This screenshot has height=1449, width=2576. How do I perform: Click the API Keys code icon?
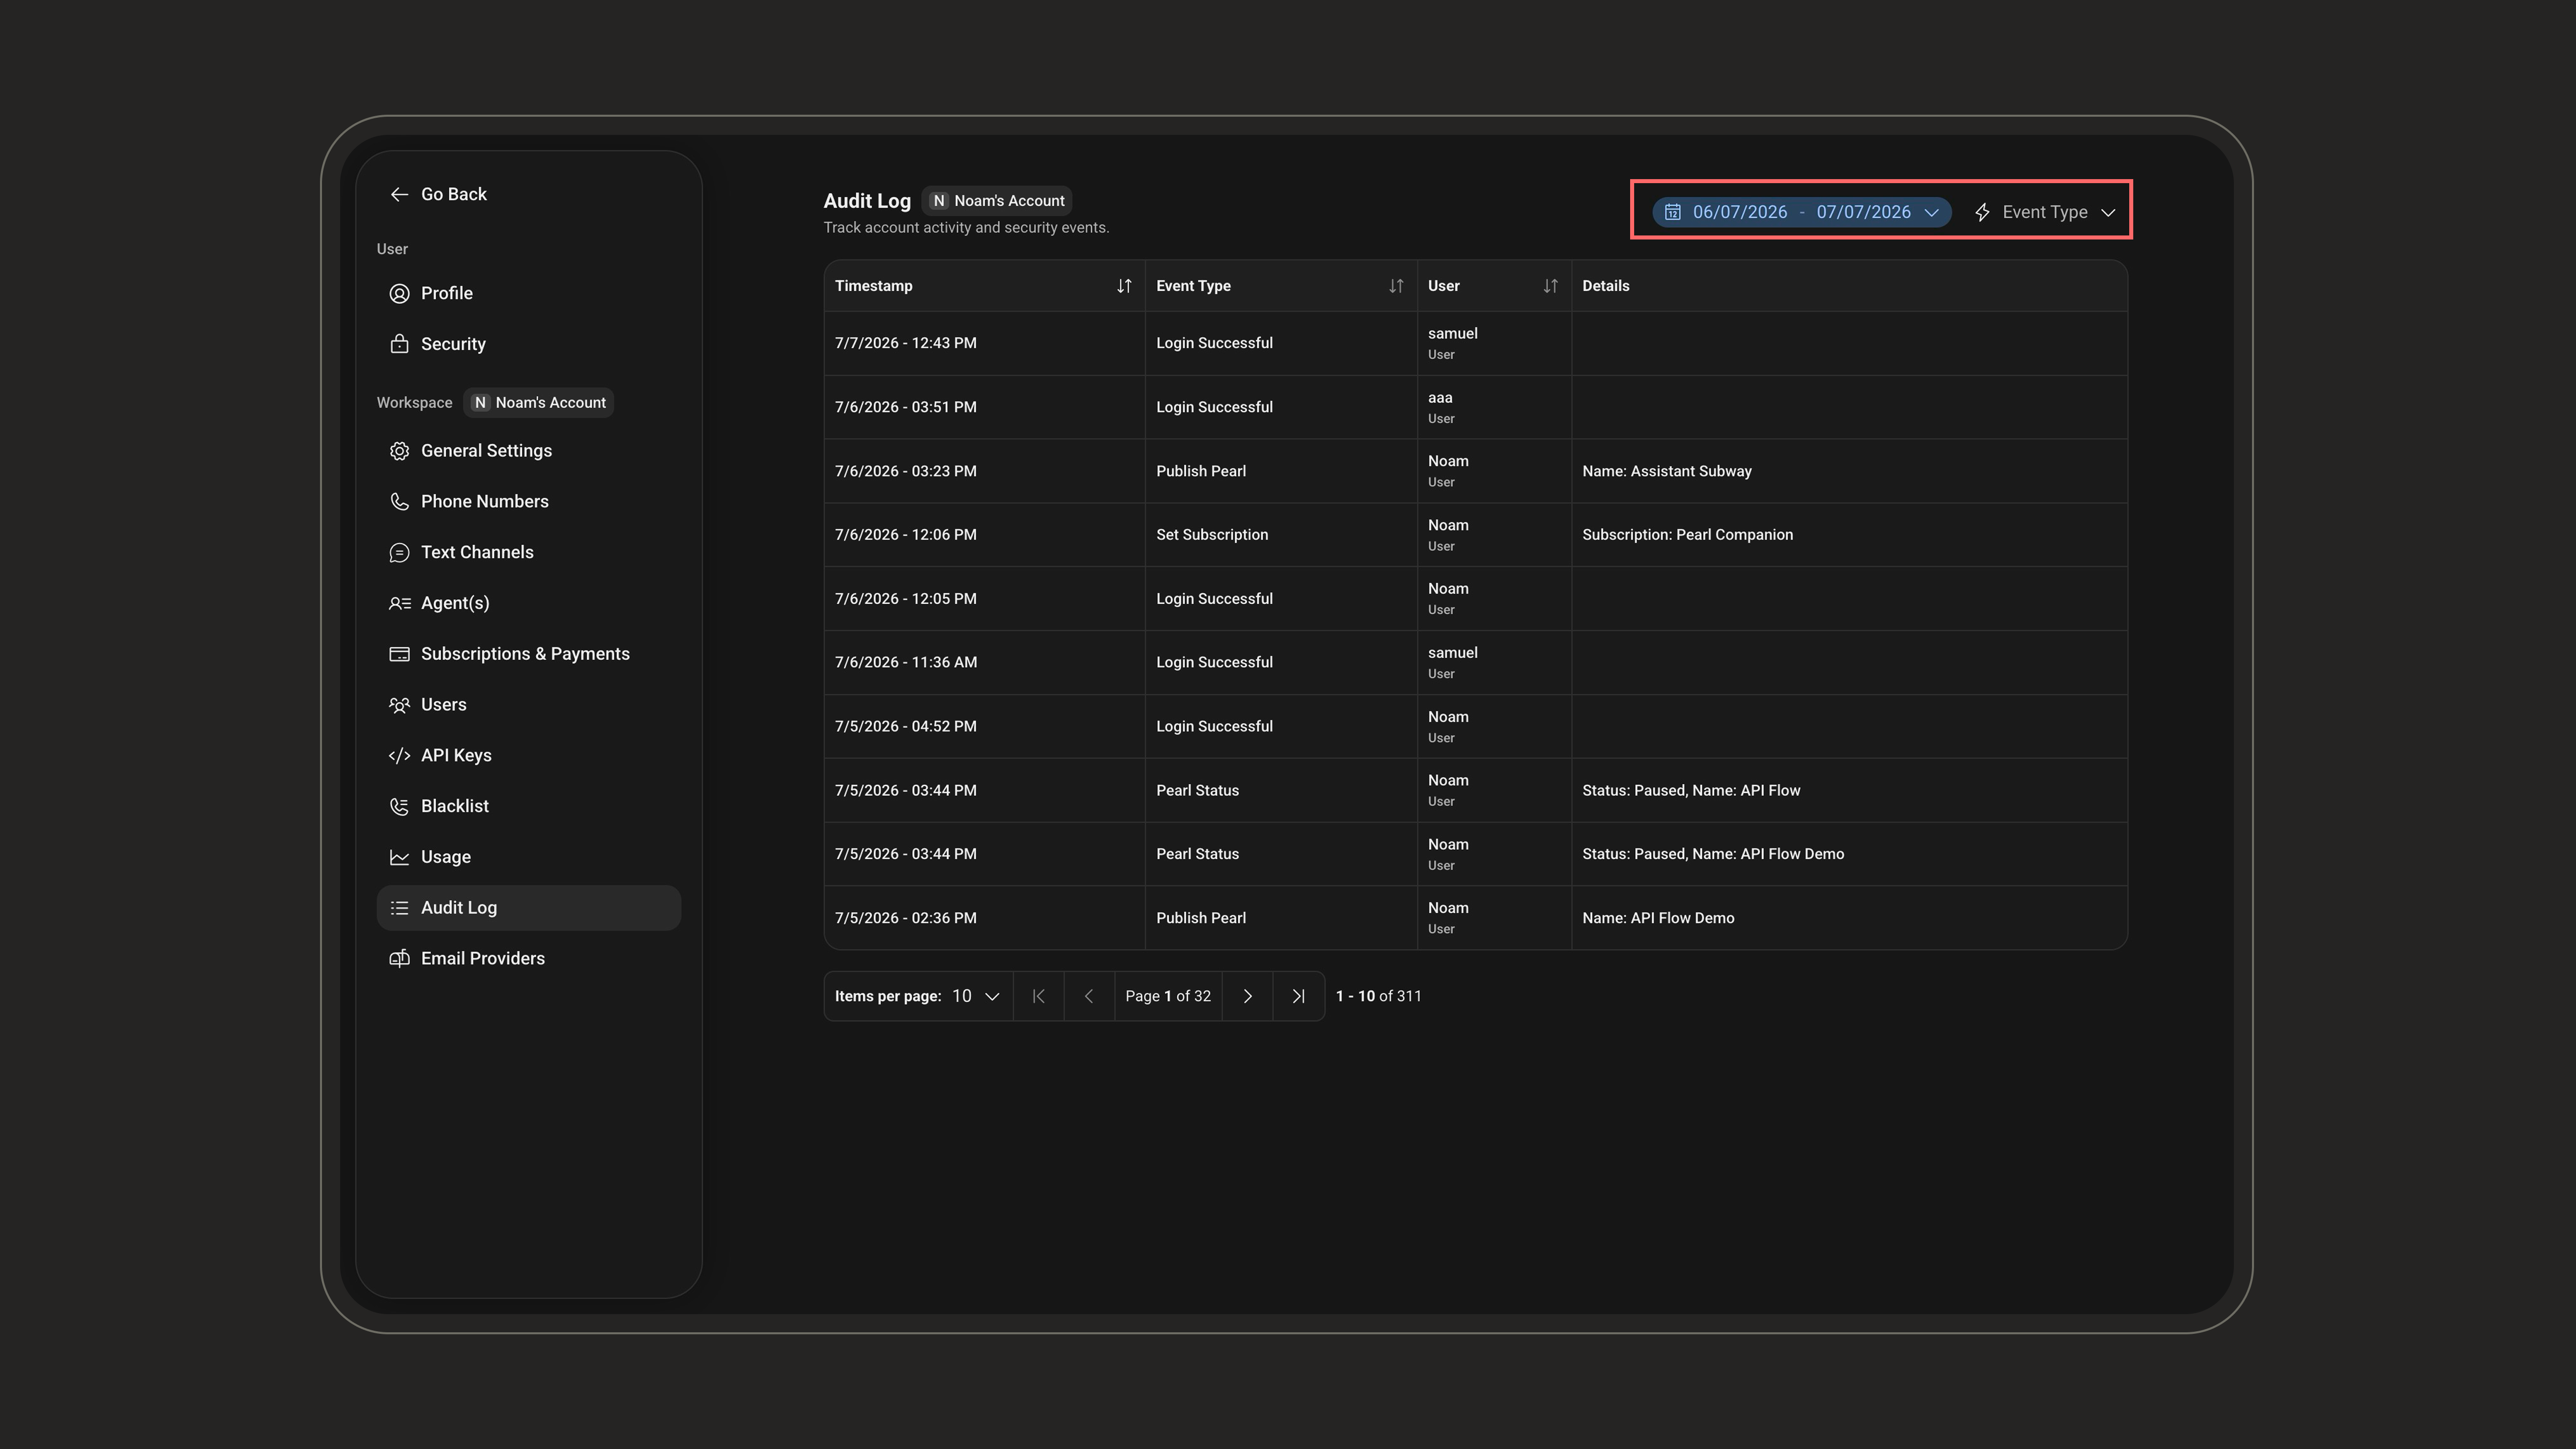[399, 756]
